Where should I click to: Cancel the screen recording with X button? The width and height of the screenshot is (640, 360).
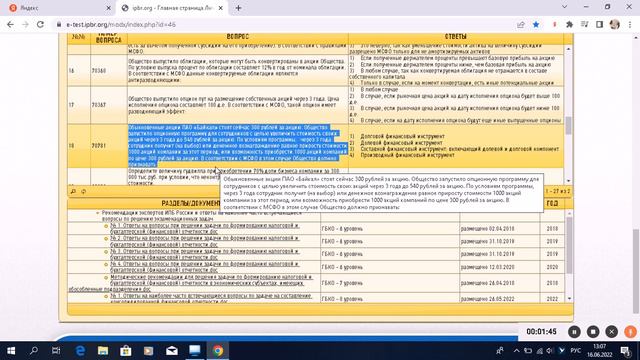(611, 332)
